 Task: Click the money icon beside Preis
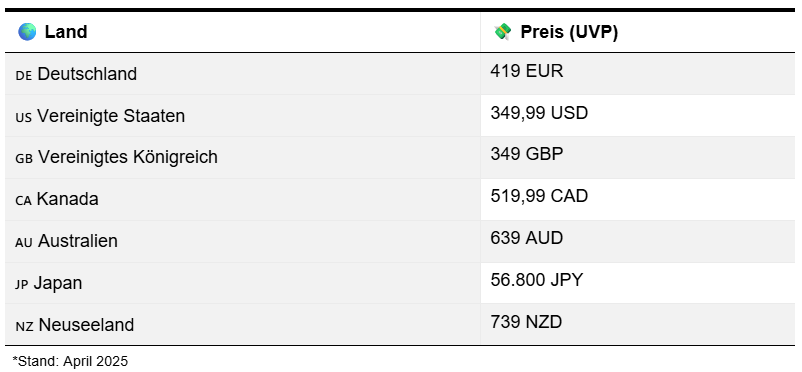click(x=503, y=32)
